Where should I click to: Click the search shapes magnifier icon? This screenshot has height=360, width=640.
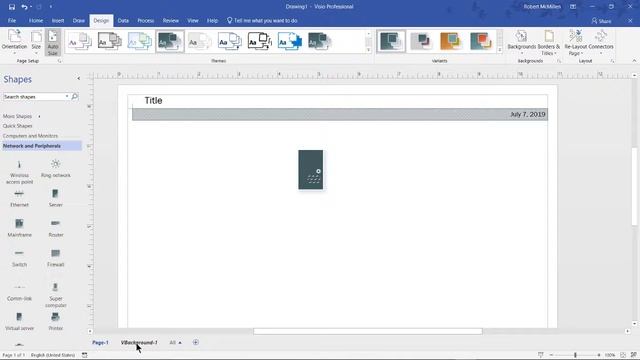(x=75, y=97)
